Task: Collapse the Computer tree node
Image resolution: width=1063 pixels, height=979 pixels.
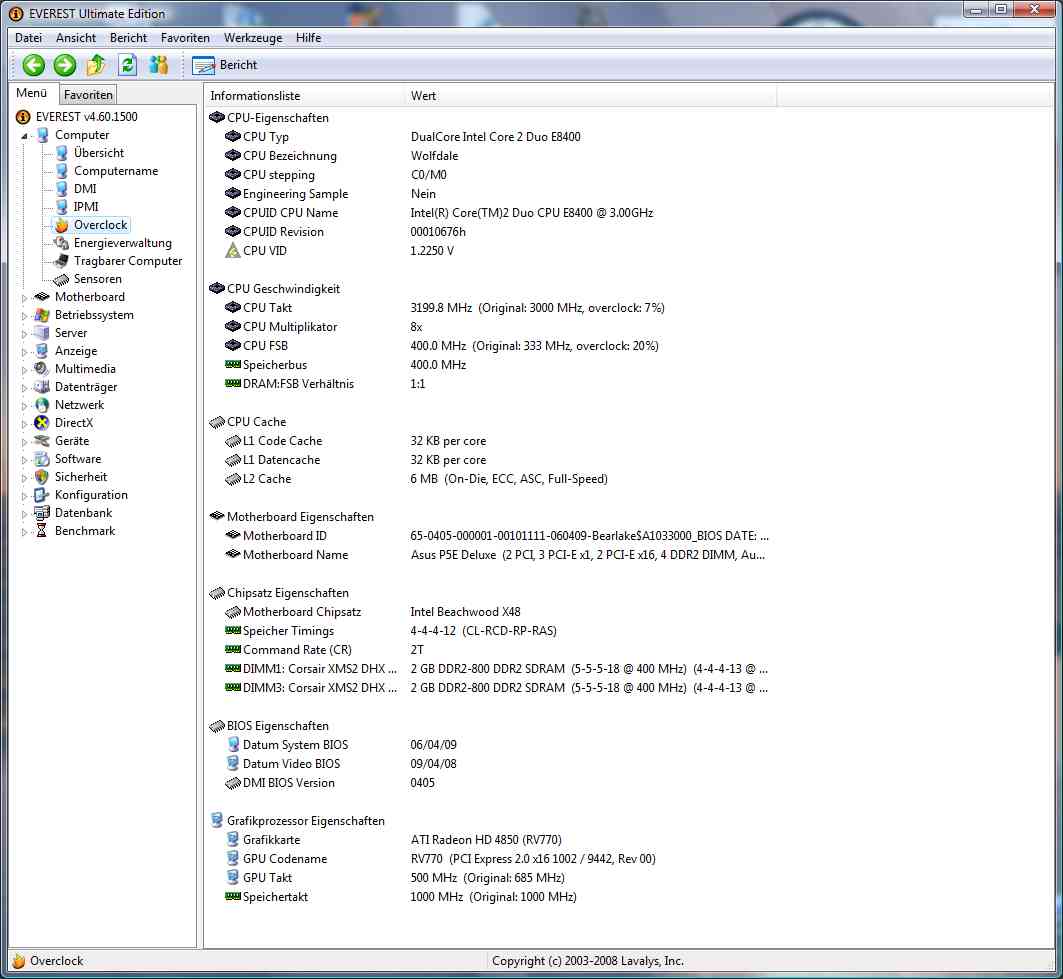Action: [x=24, y=136]
